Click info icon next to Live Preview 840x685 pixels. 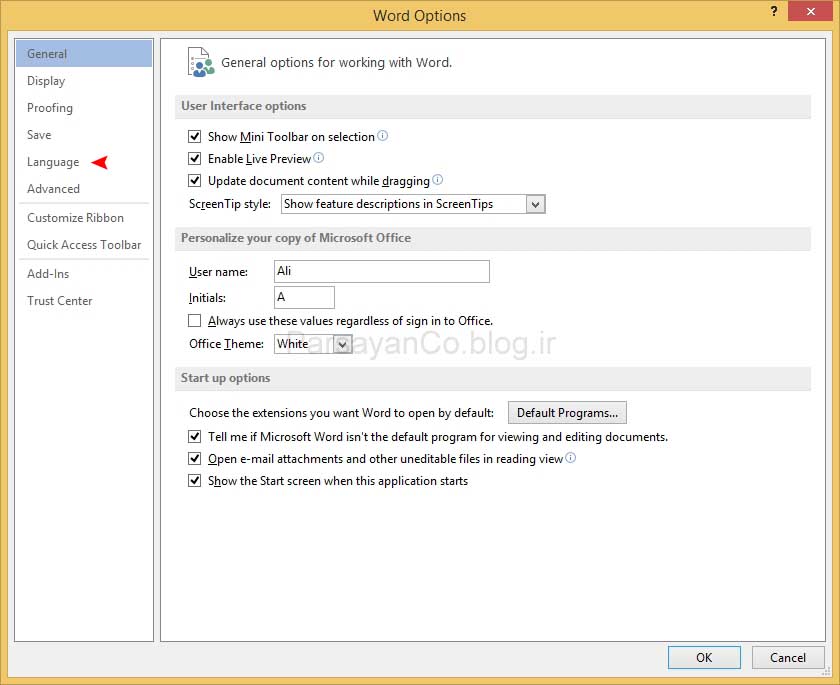point(319,158)
